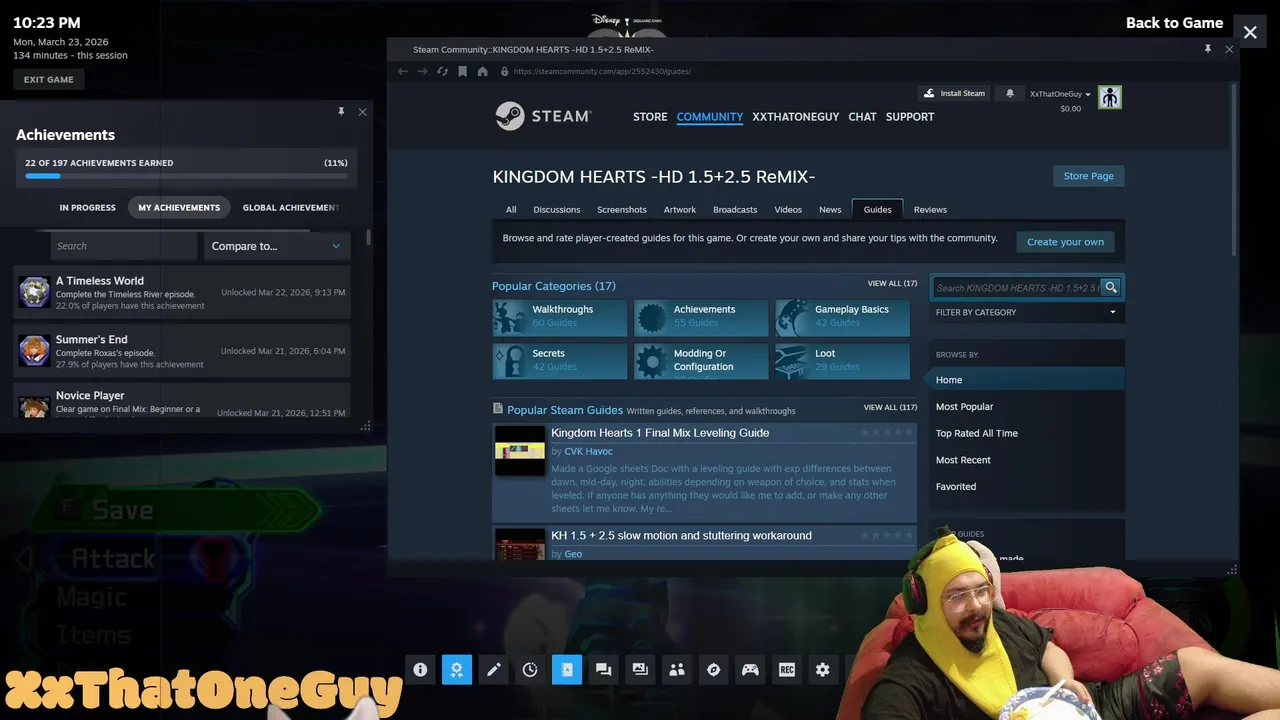Go back in the Steam browser window
The width and height of the screenshot is (1280, 720).
pos(403,71)
